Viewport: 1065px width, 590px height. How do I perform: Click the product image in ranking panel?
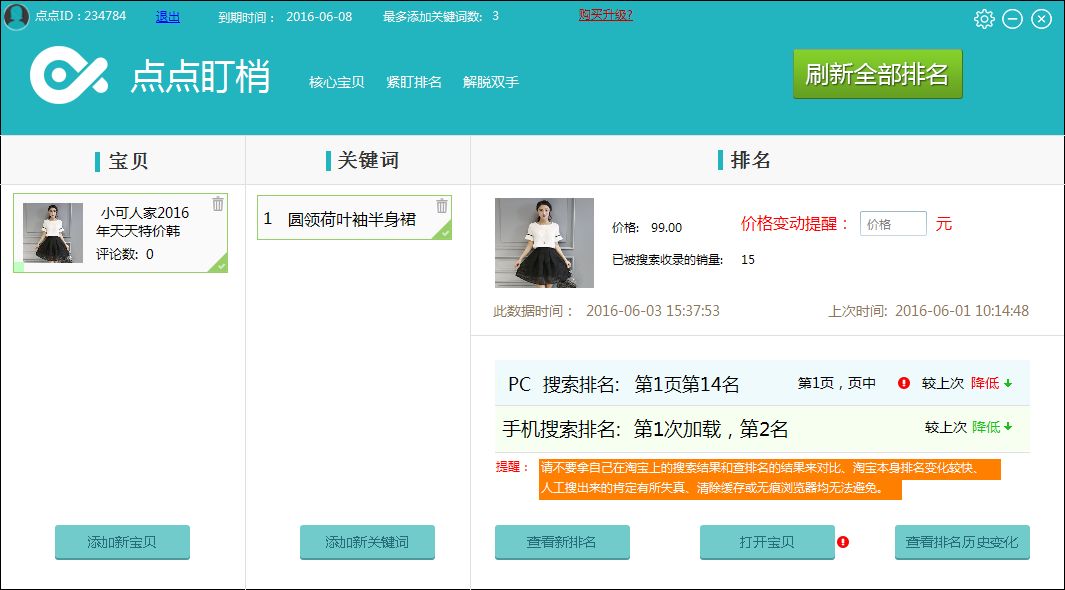(x=544, y=243)
